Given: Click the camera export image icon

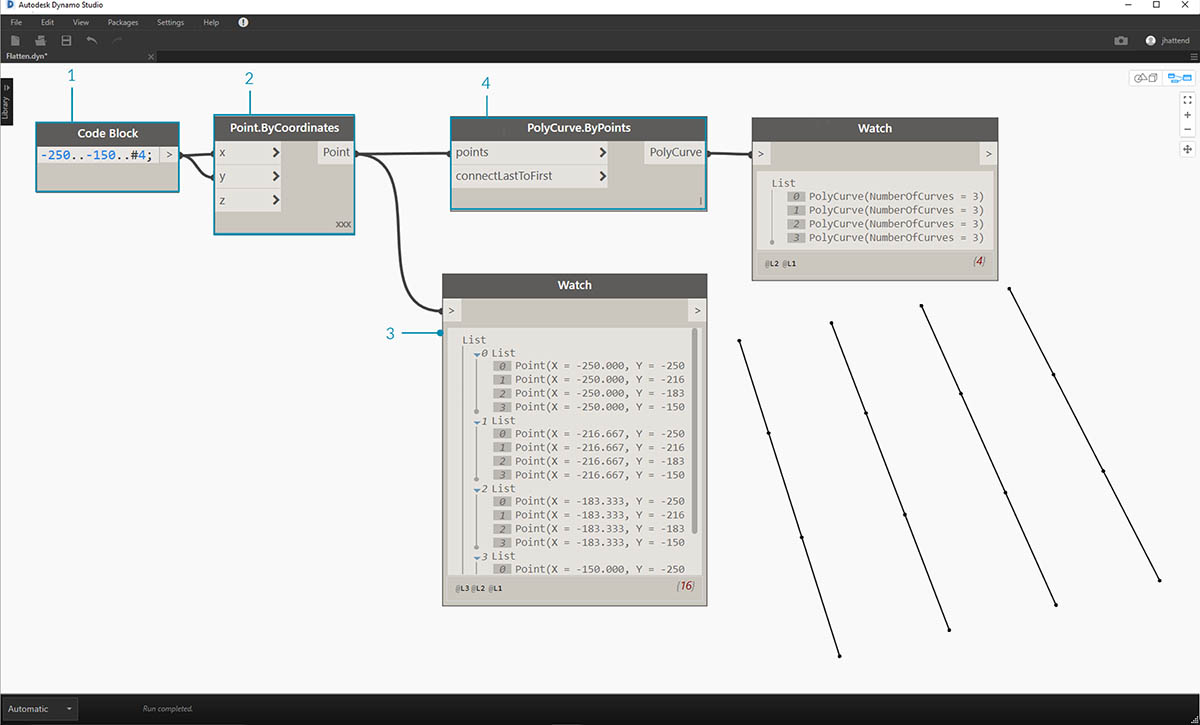Looking at the screenshot, I should [1121, 41].
